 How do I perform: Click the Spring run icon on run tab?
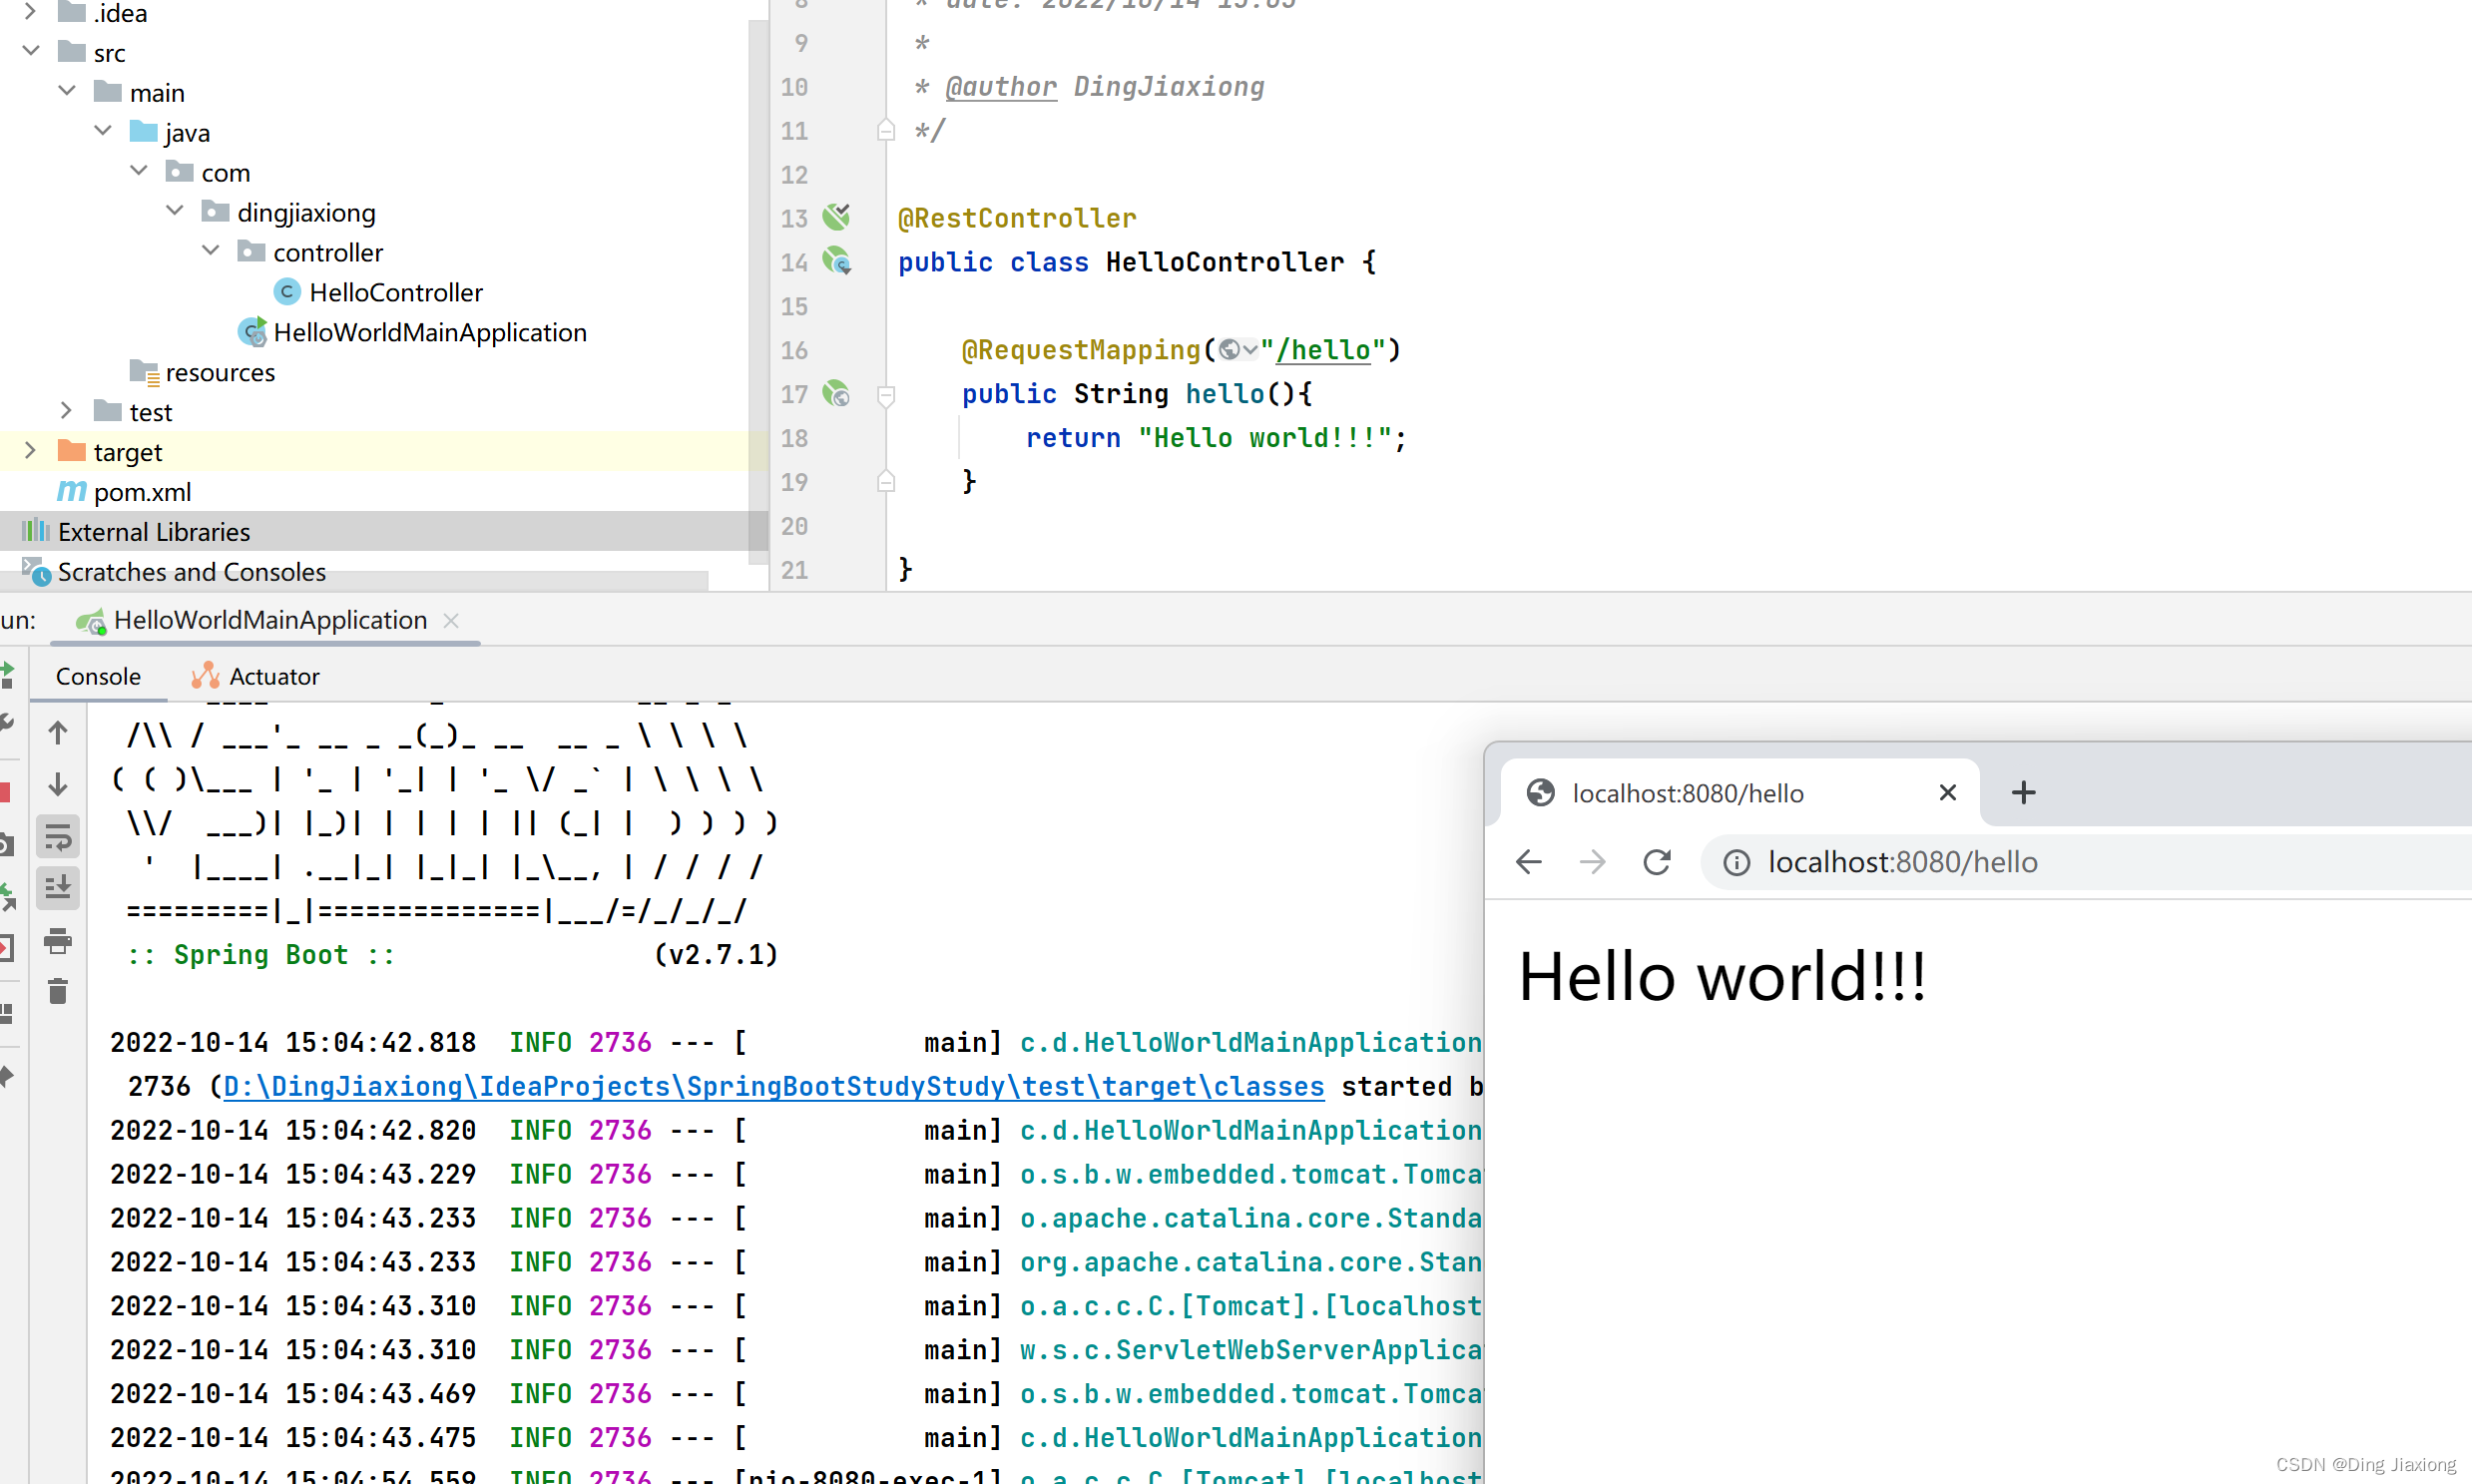click(x=91, y=621)
